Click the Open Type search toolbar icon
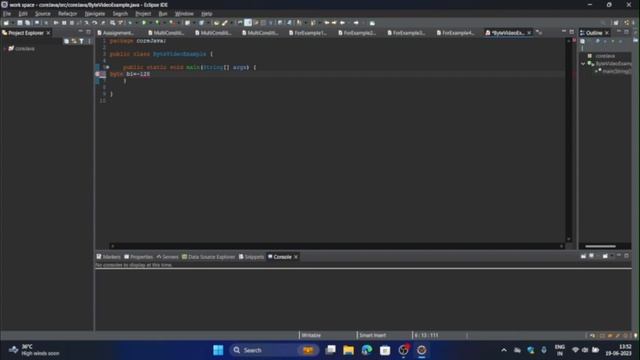Viewport: 640px width, 360px height. [x=216, y=23]
